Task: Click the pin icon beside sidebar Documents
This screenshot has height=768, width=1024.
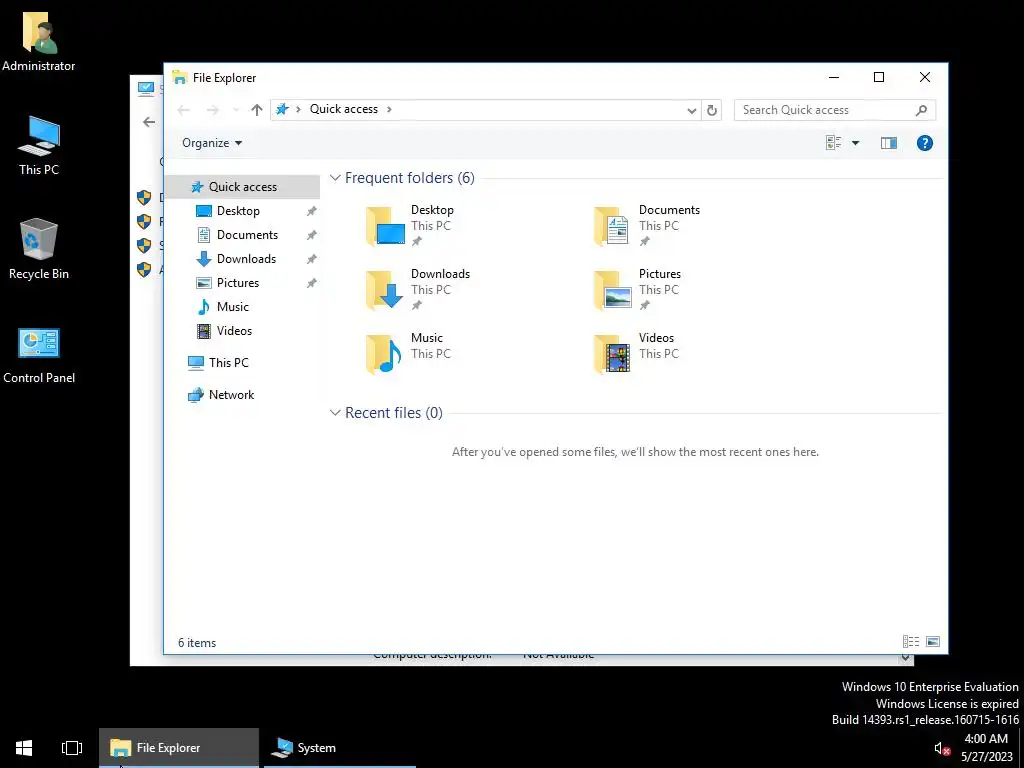Action: tap(312, 235)
